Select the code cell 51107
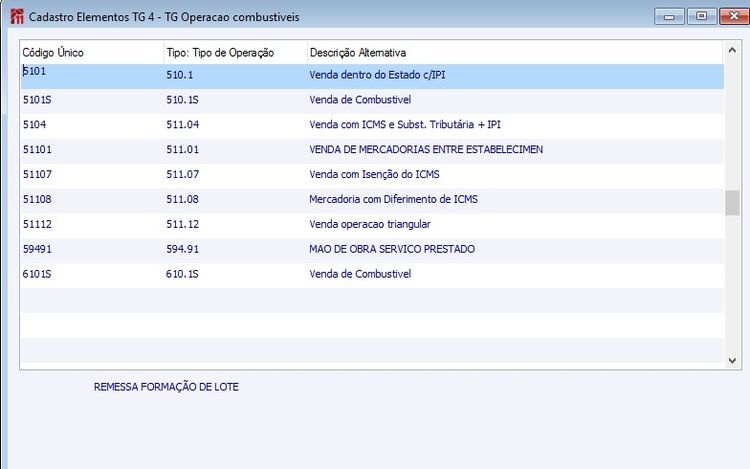 pyautogui.click(x=37, y=175)
